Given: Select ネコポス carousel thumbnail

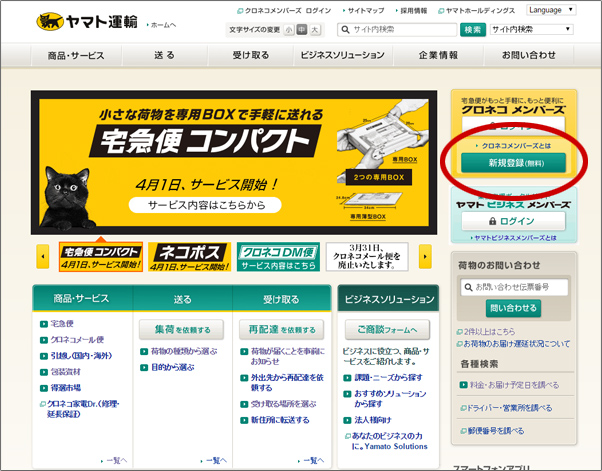Looking at the screenshot, I should tap(189, 257).
